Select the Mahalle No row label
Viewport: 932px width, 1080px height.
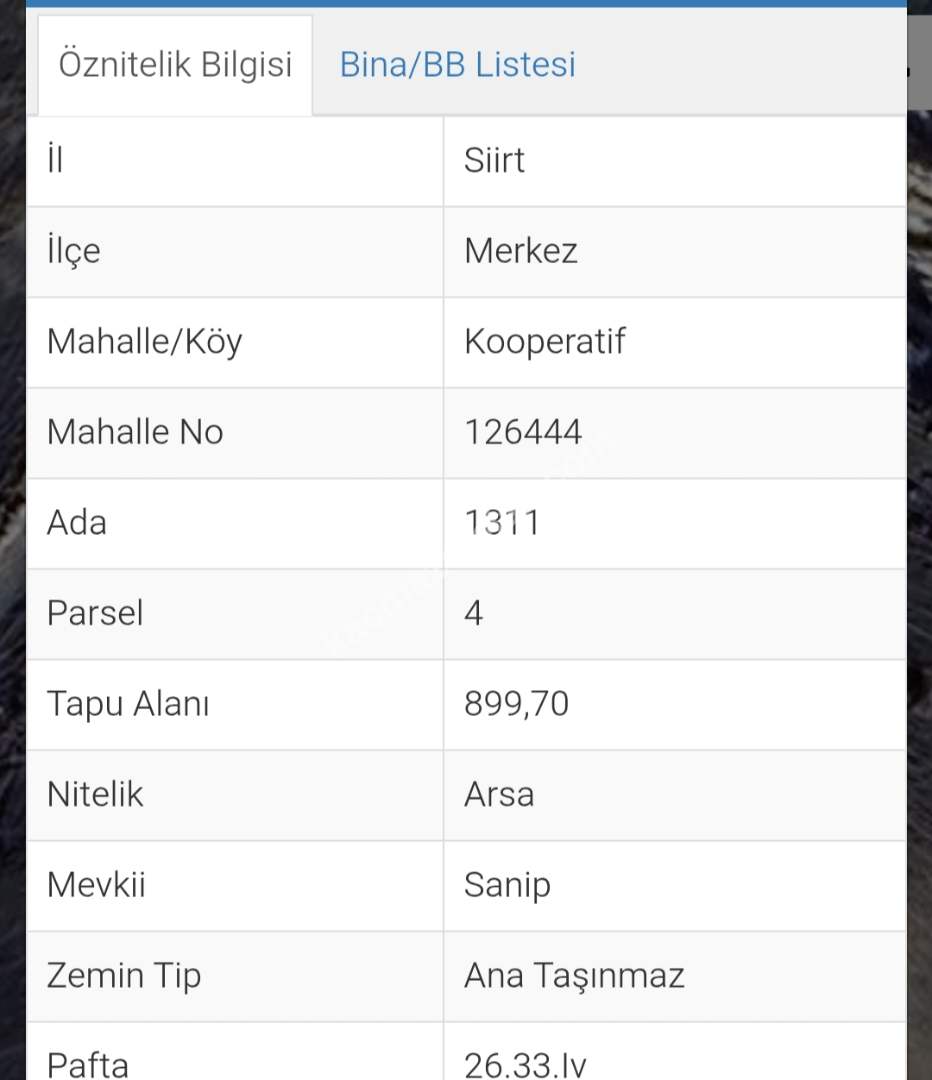point(135,432)
